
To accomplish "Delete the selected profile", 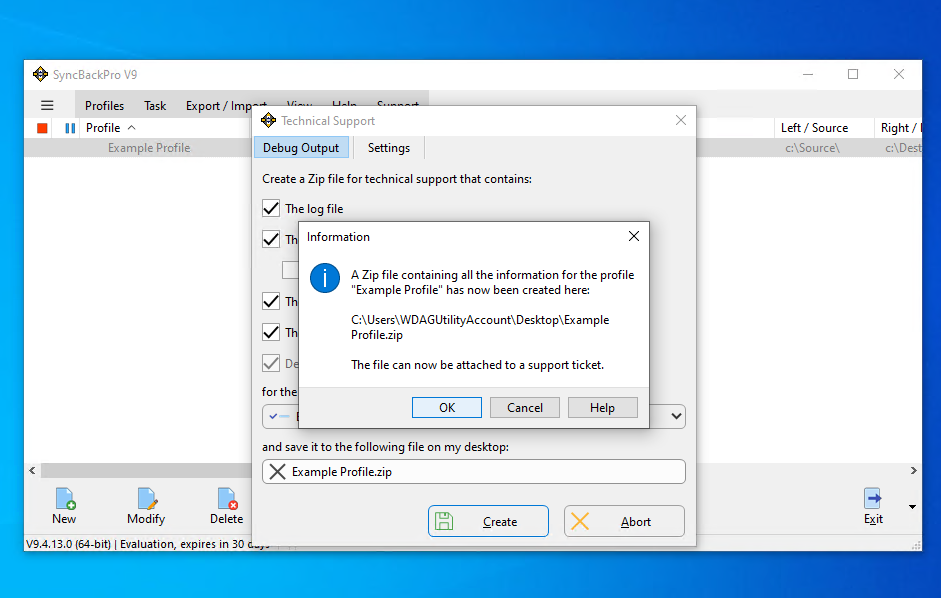I will [x=226, y=506].
